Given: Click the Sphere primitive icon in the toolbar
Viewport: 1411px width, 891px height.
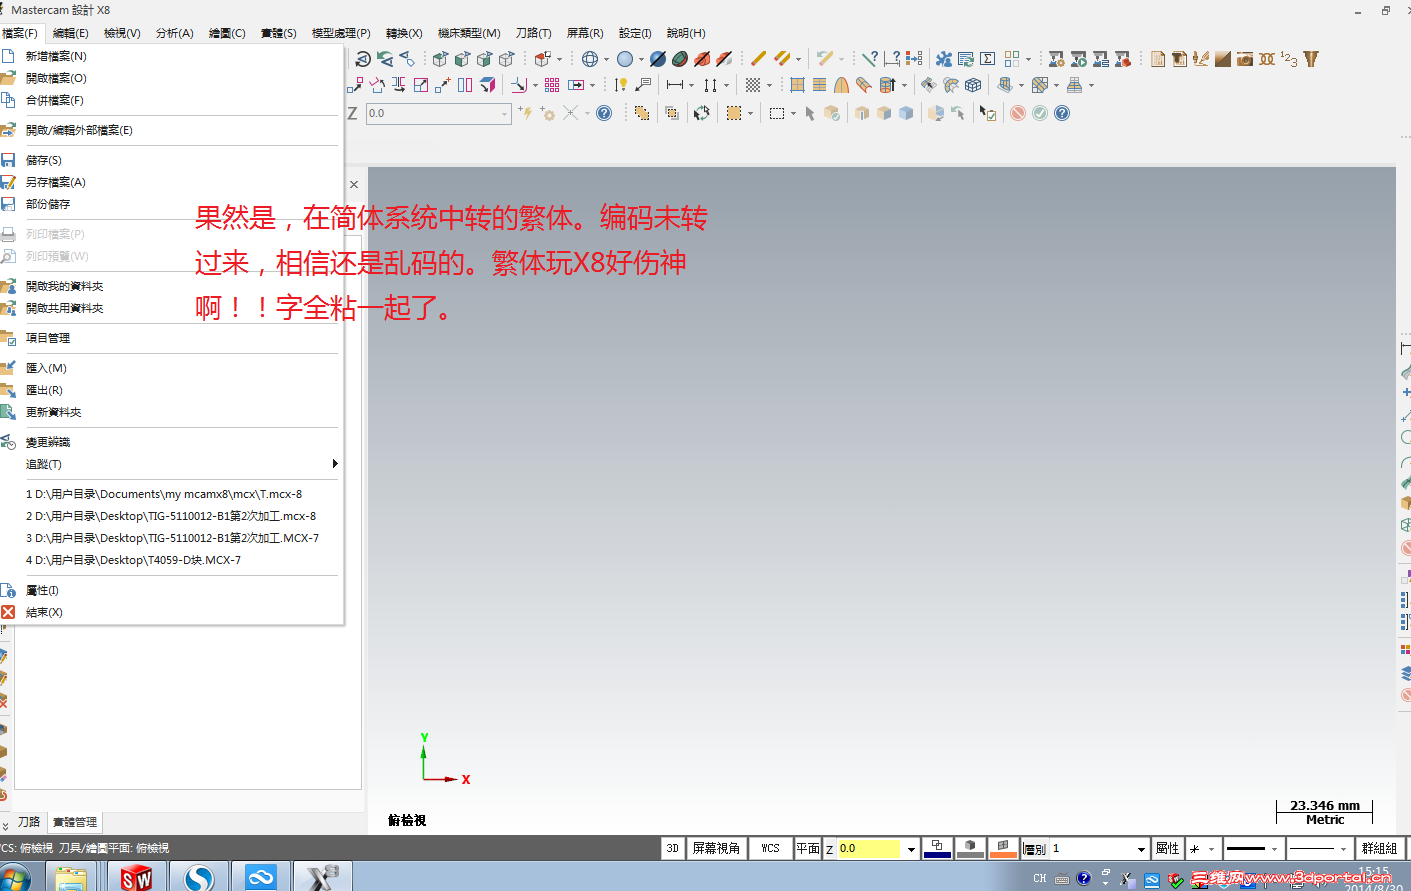Looking at the screenshot, I should click(625, 59).
